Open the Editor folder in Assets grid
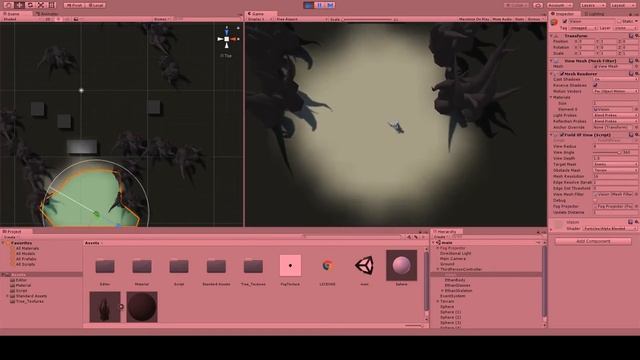Screen dimensions: 640x360 click(105, 267)
